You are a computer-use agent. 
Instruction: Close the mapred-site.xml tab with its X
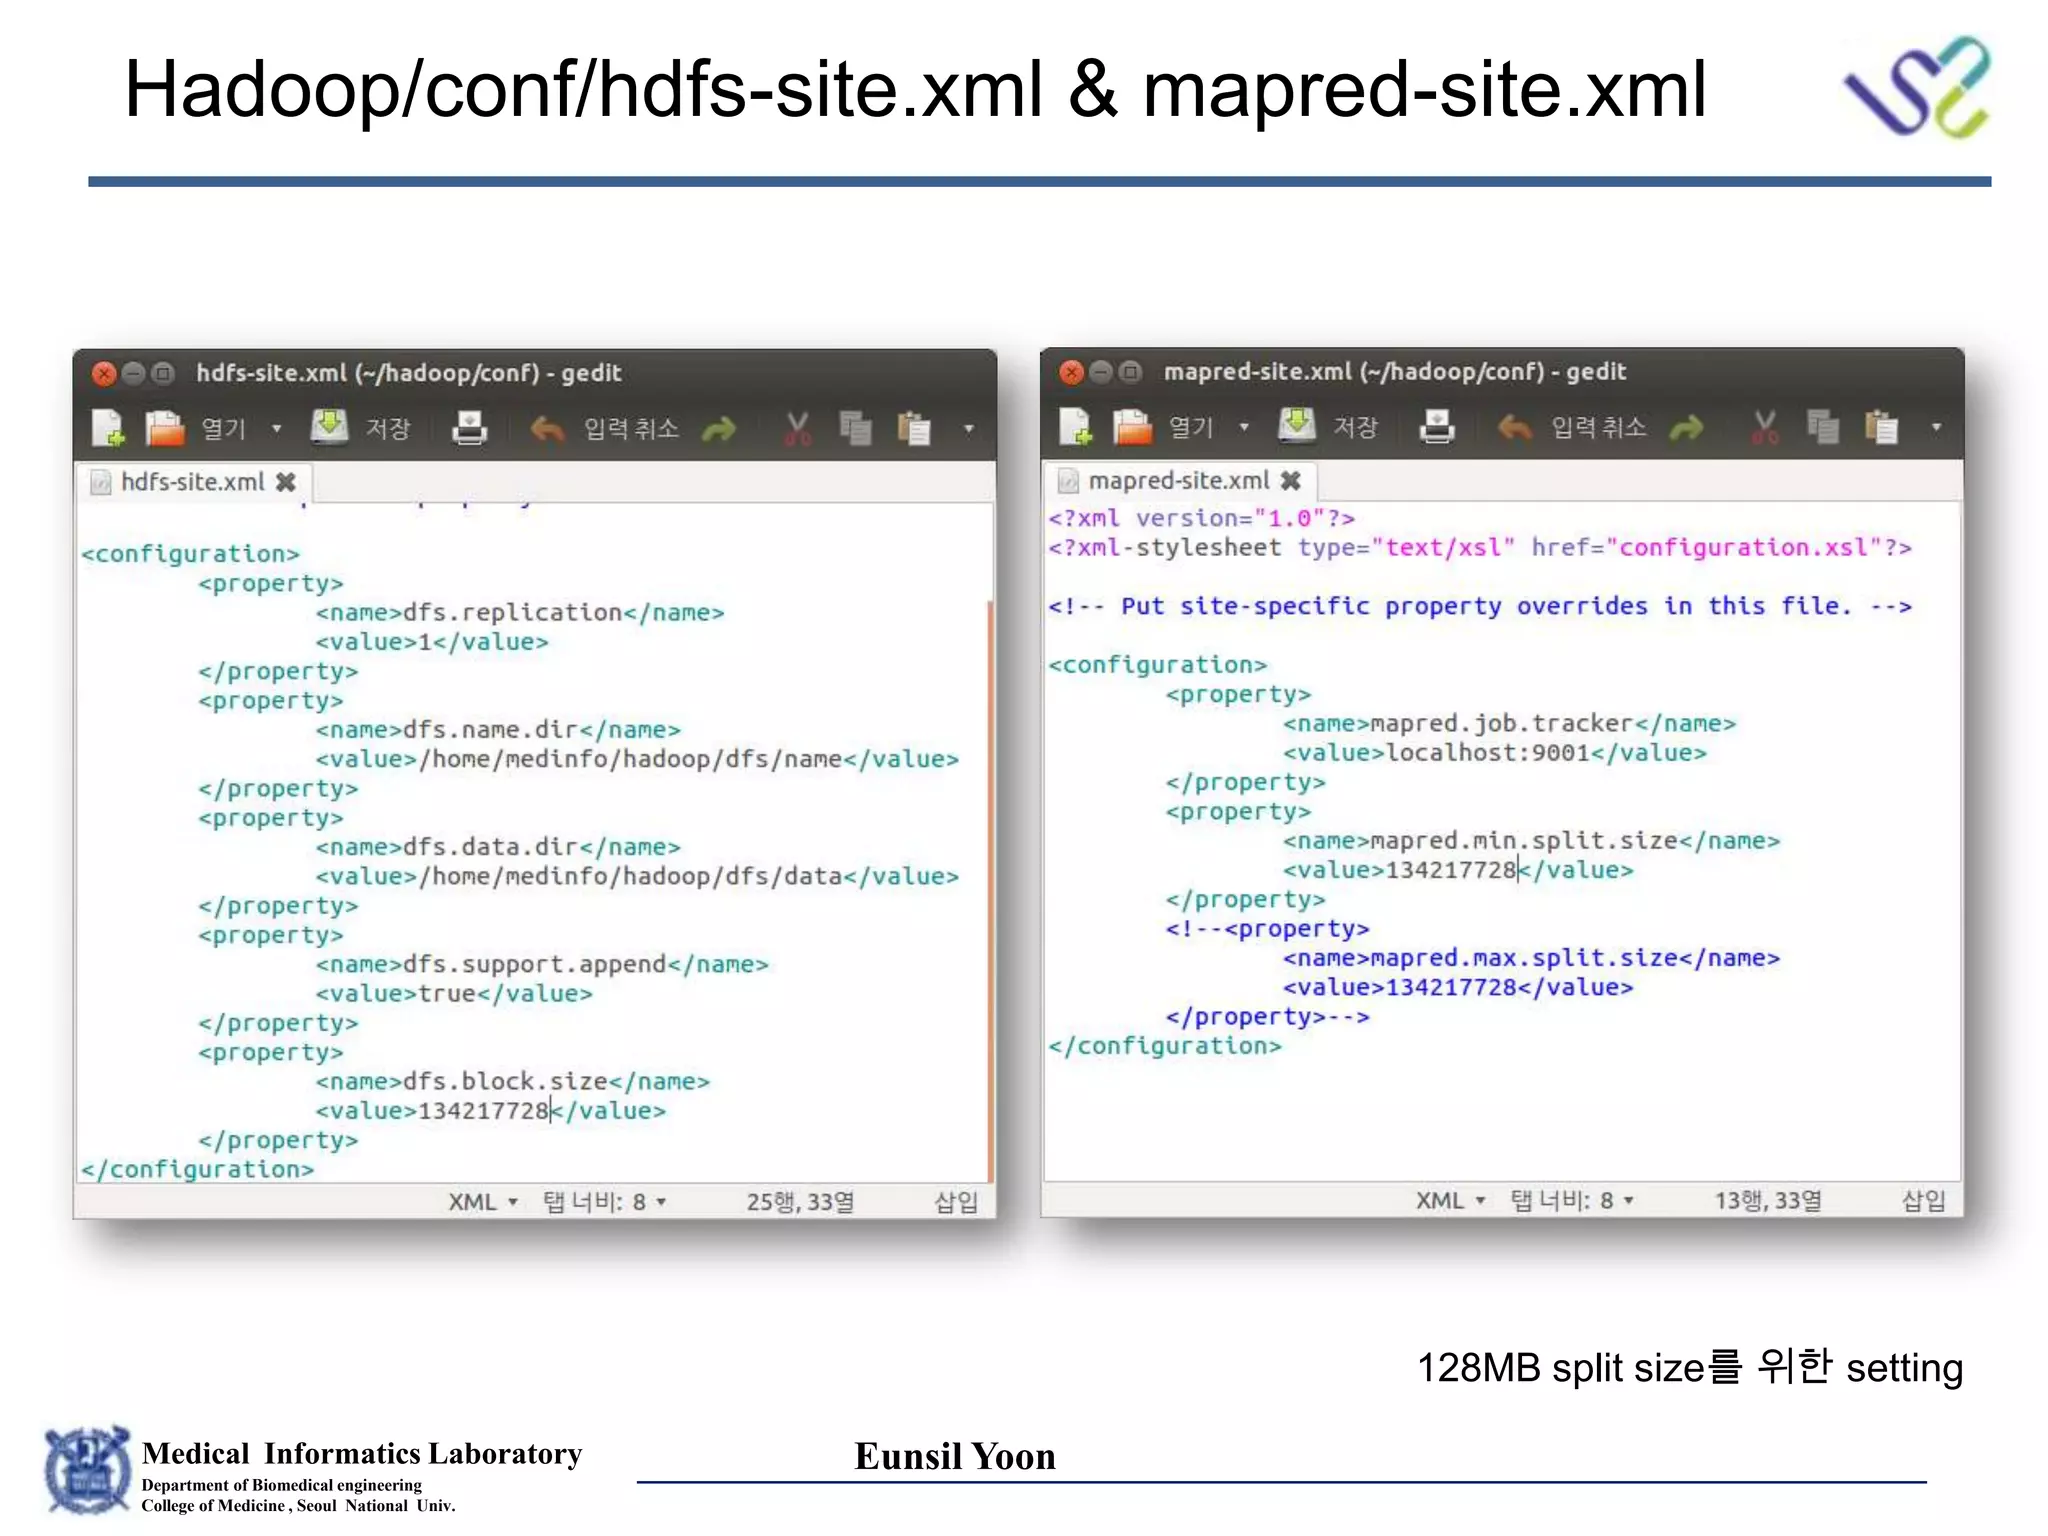(1291, 481)
